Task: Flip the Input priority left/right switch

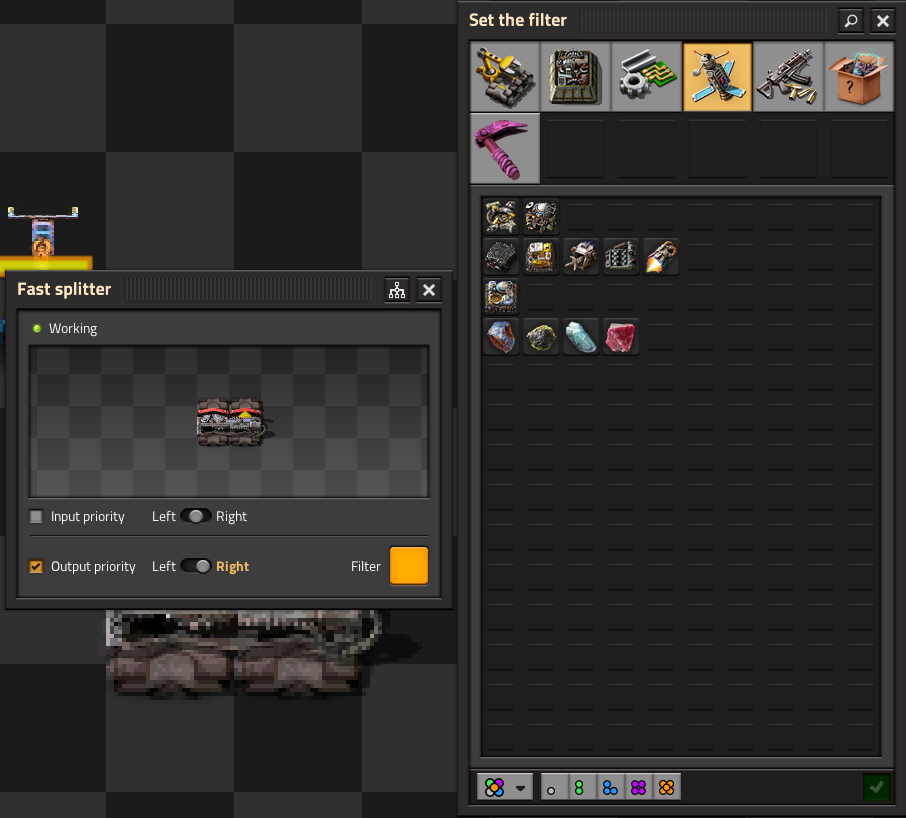Action: [196, 516]
